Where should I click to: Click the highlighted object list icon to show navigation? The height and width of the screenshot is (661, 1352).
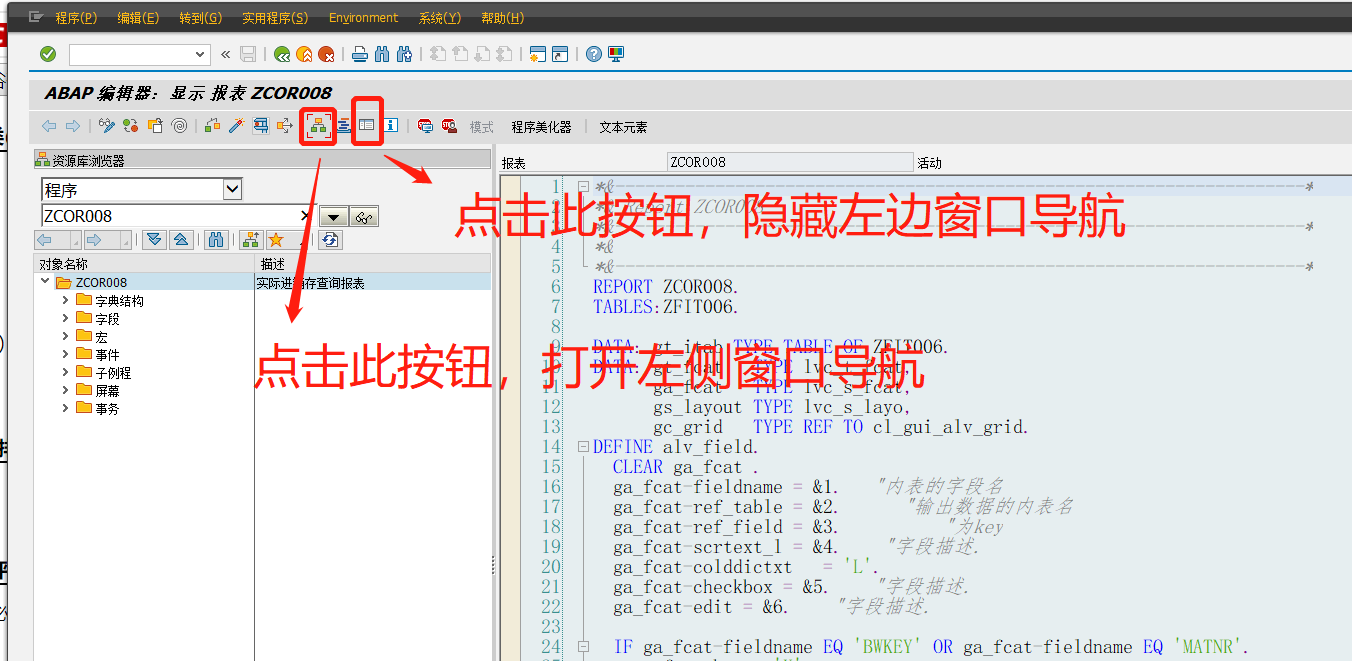point(318,124)
